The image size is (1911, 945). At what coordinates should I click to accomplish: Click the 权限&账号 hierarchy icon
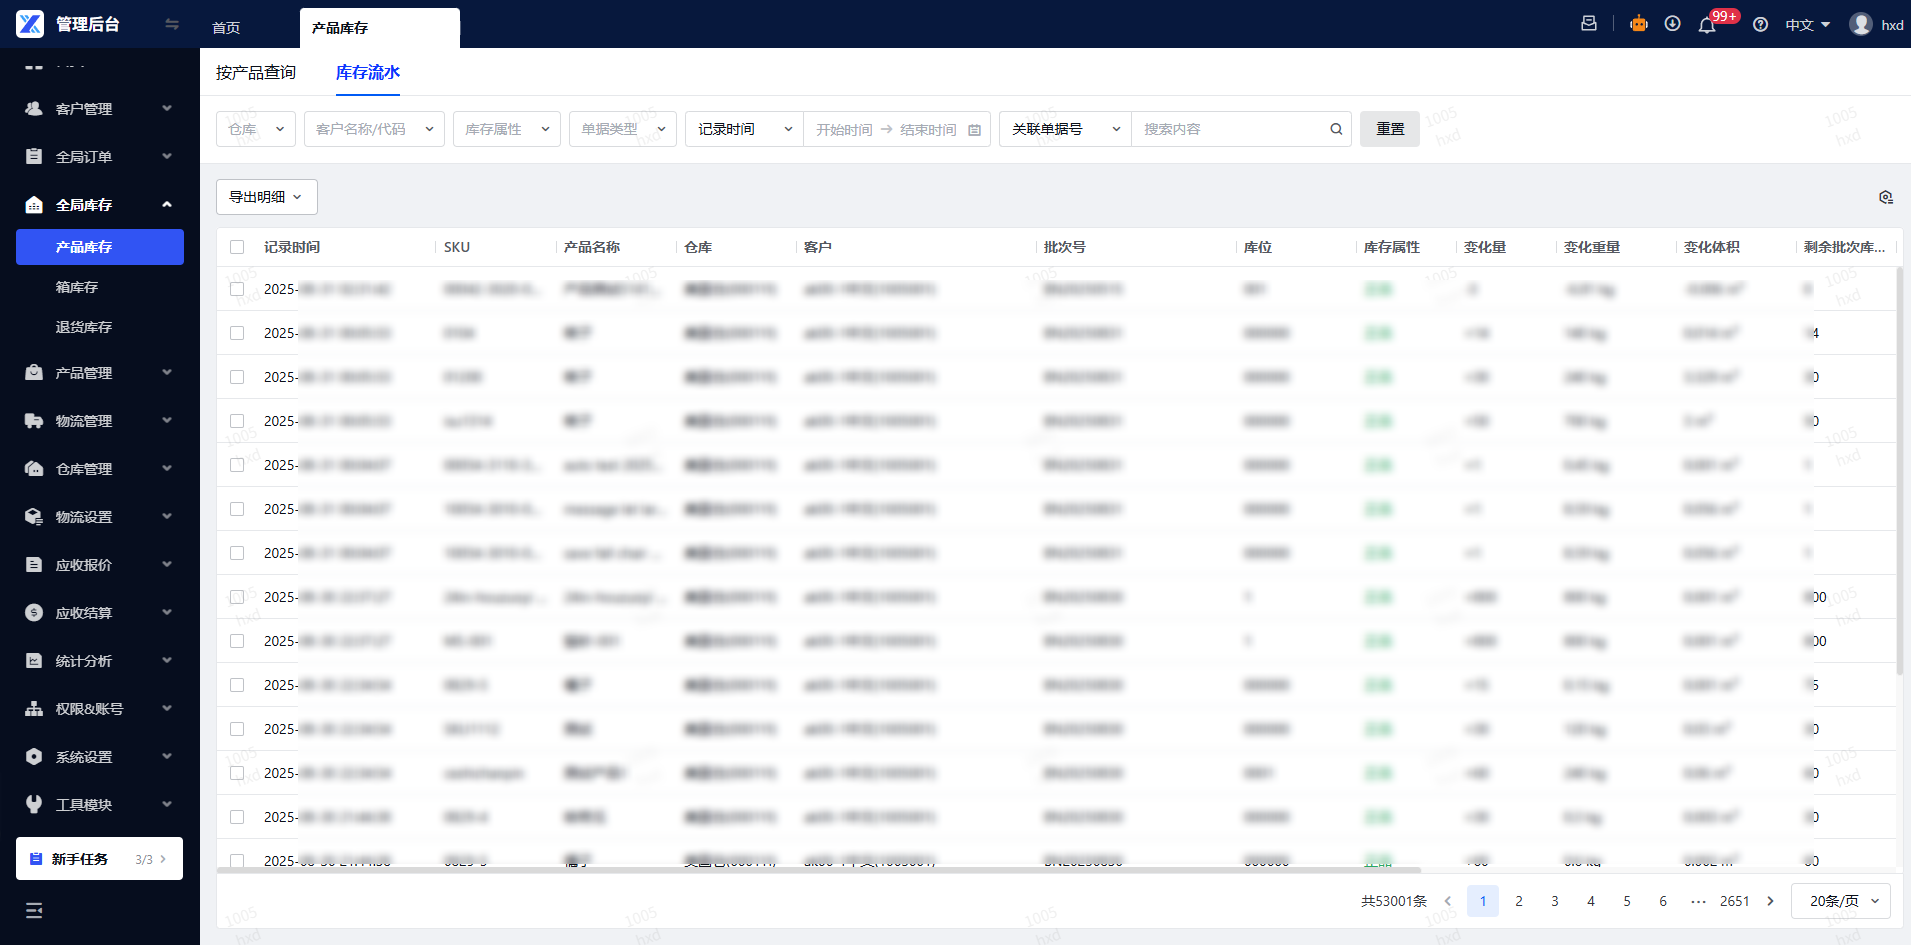(x=34, y=708)
